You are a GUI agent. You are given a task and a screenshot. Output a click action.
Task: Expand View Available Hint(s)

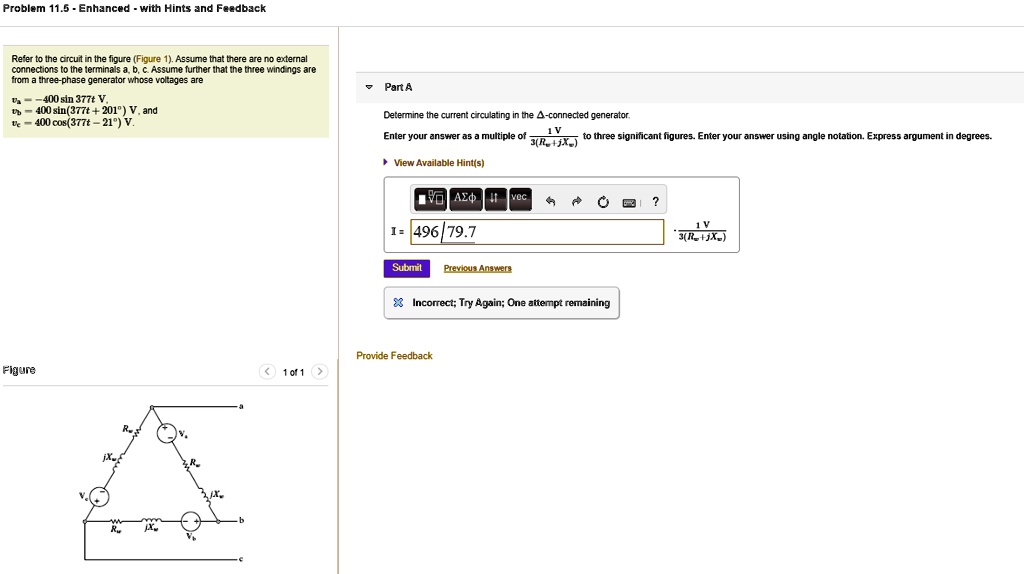click(439, 163)
